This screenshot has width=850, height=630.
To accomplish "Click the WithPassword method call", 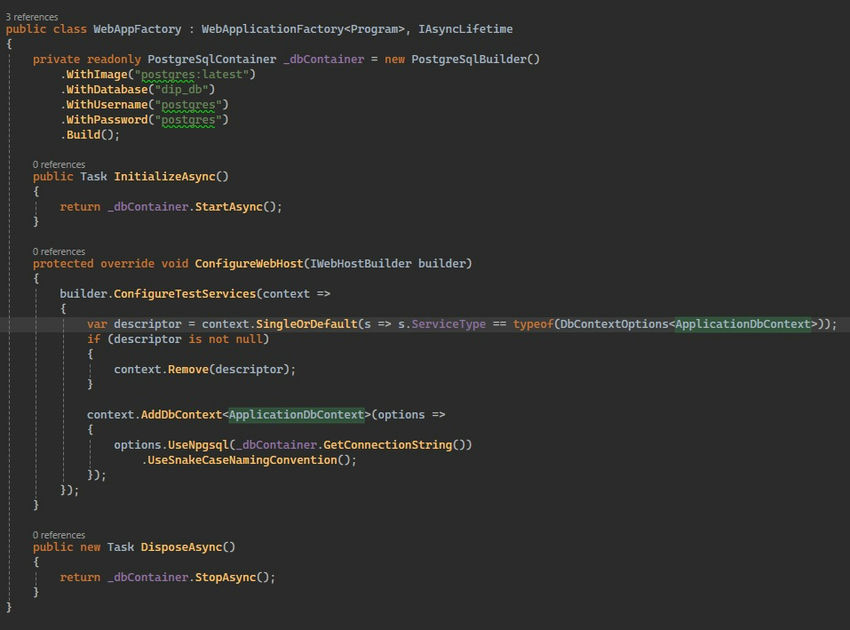I will (x=107, y=120).
